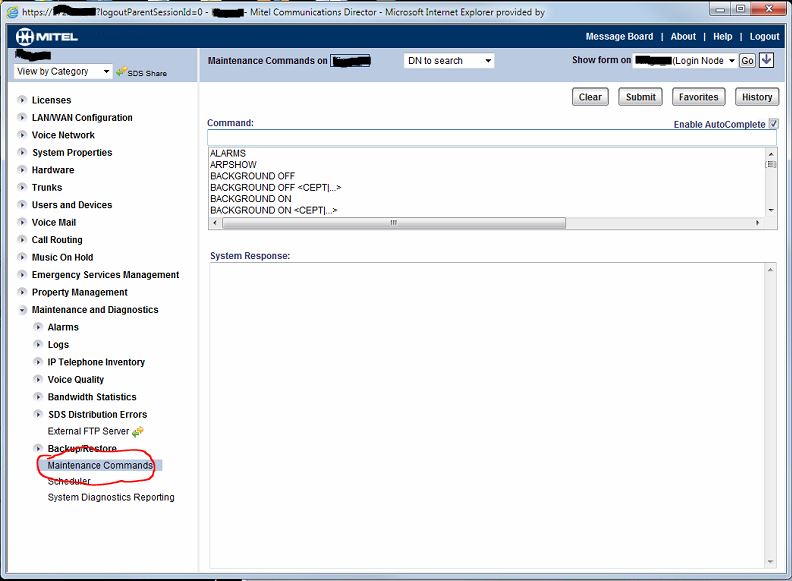792x581 pixels.
Task: Click inside the System Response area
Action: pos(487,416)
